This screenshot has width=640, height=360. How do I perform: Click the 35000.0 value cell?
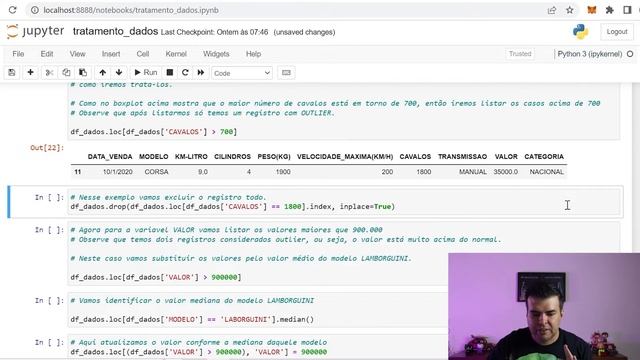505,172
